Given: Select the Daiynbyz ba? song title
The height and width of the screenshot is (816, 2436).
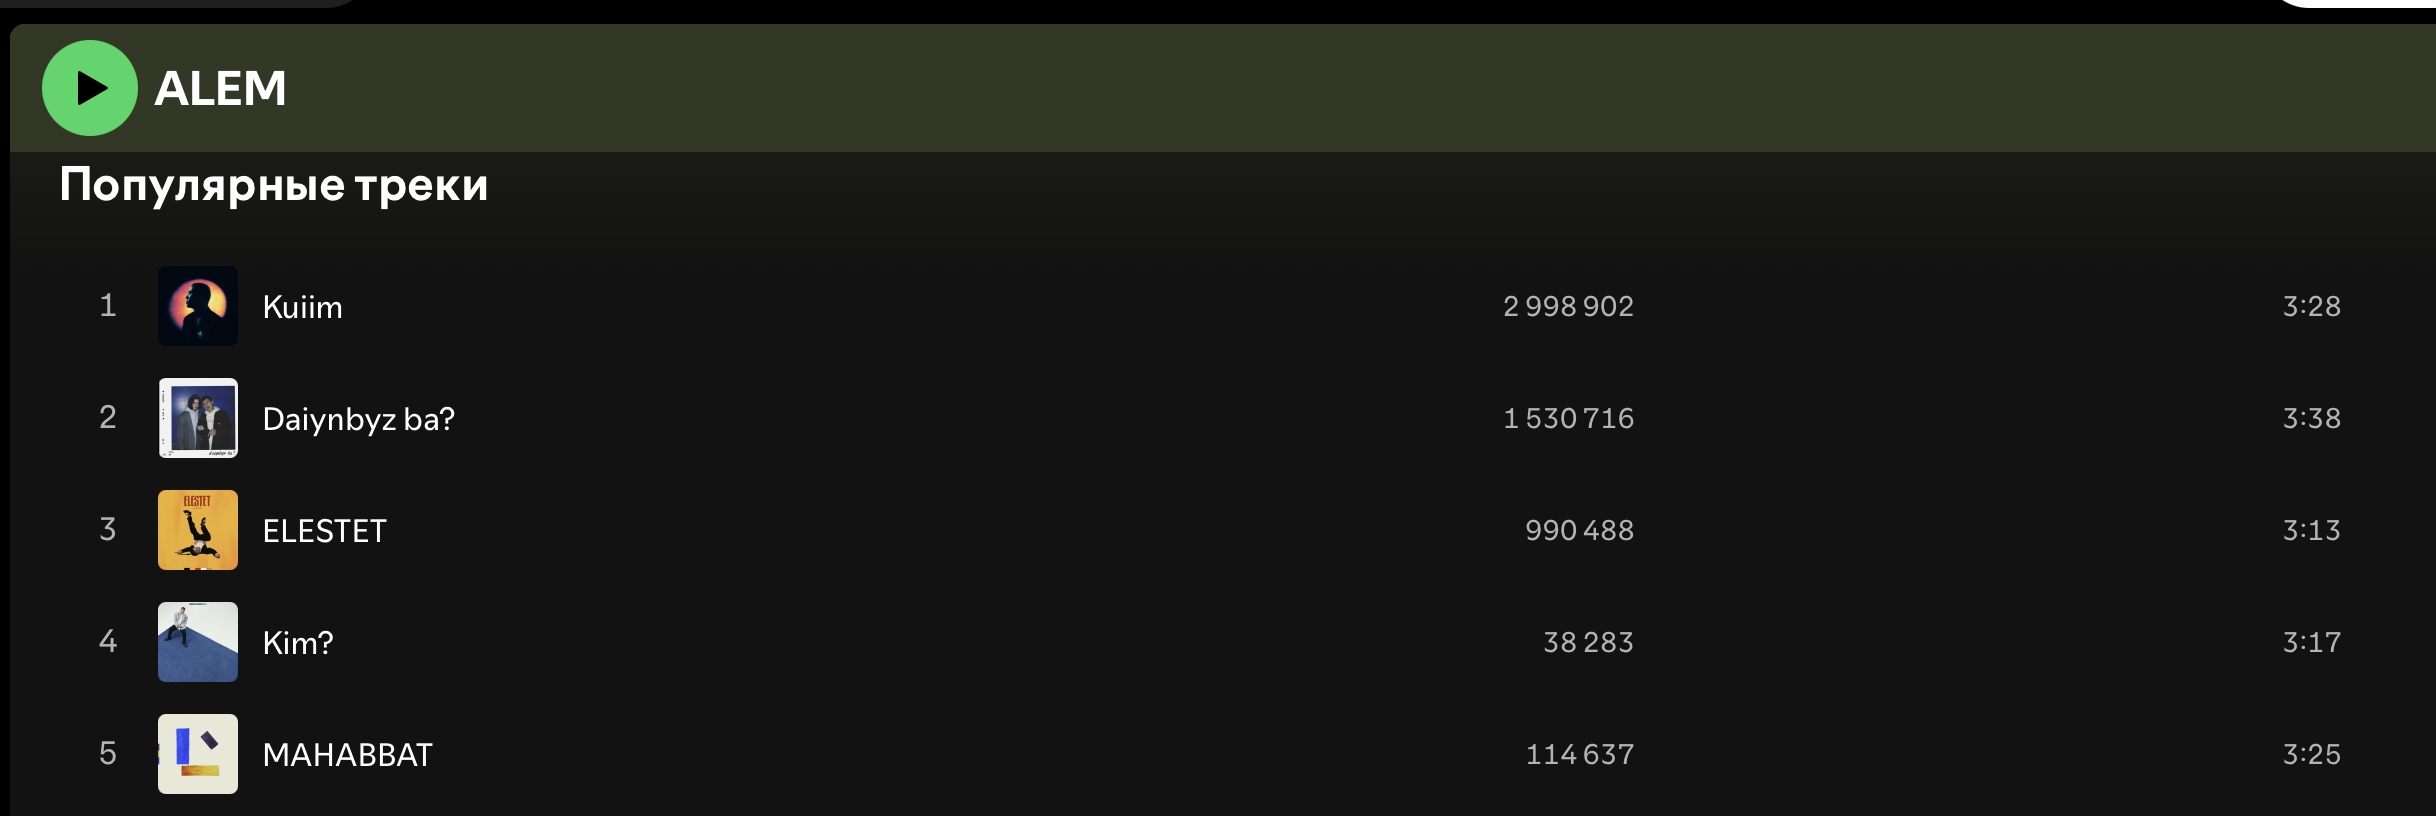Looking at the screenshot, I should pyautogui.click(x=358, y=419).
